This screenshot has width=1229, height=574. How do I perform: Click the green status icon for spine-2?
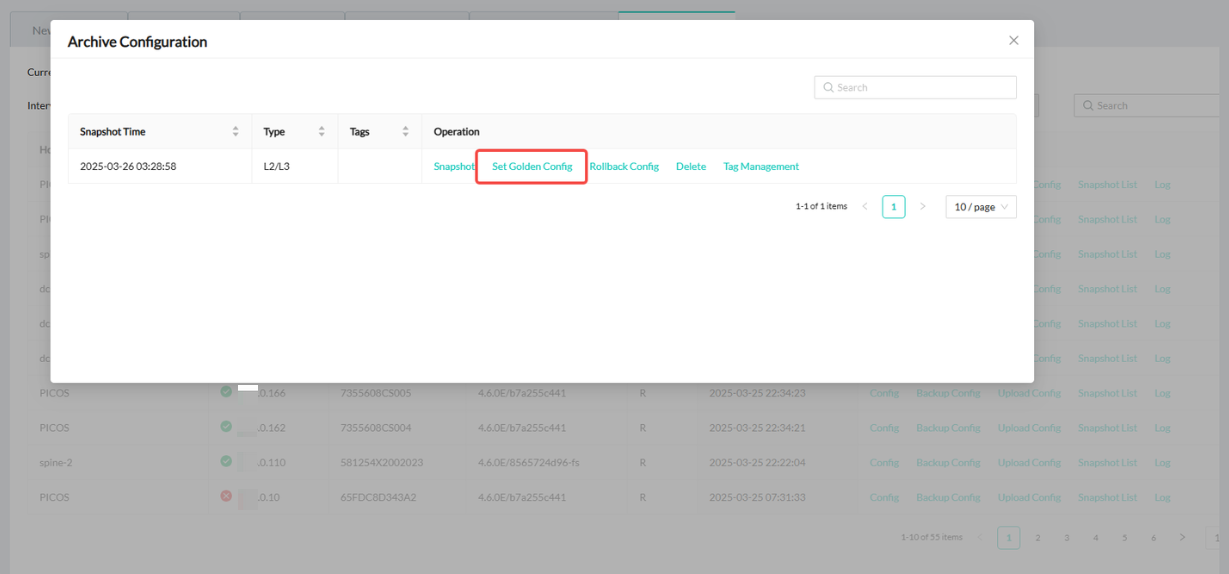[x=226, y=462]
